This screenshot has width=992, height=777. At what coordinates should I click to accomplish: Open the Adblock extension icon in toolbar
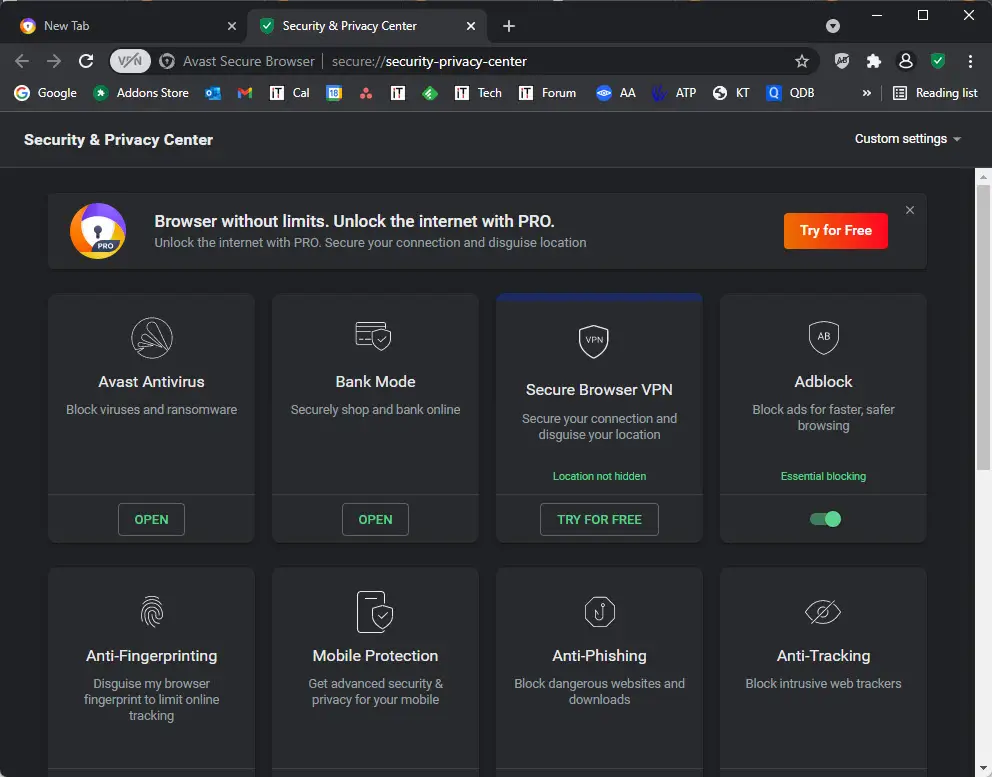click(841, 61)
